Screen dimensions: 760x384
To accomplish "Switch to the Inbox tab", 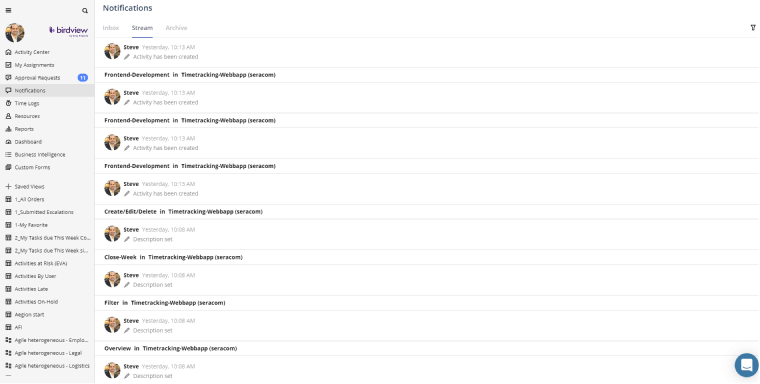I will [111, 28].
